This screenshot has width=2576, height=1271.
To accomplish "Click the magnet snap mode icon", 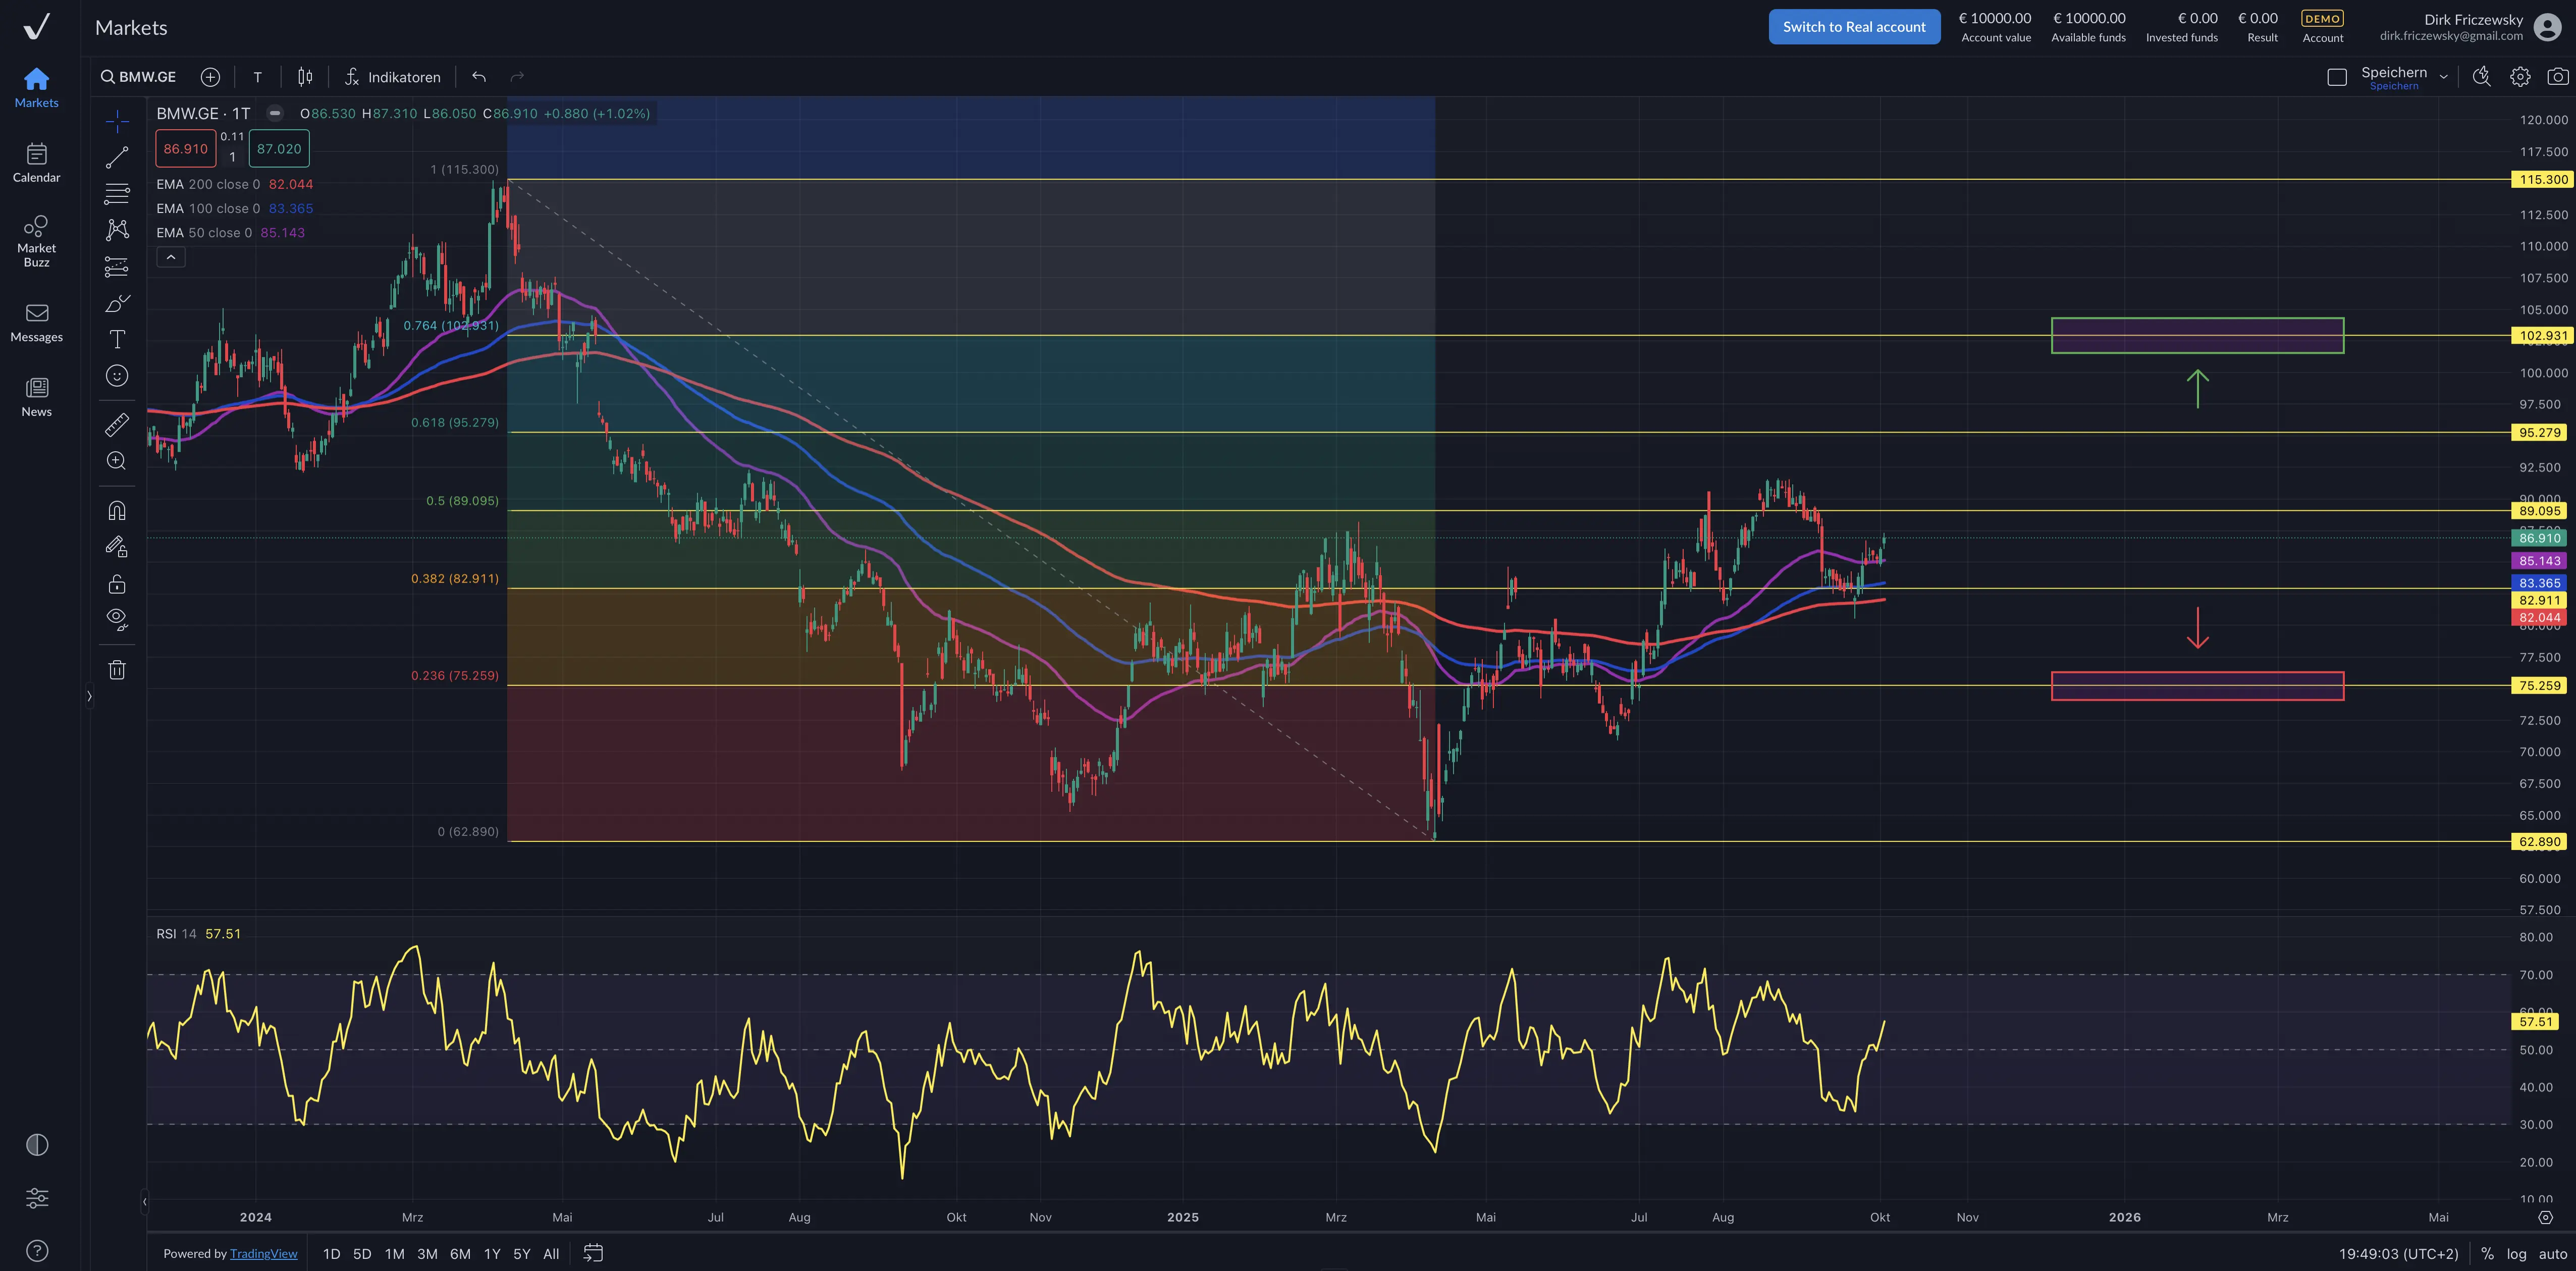I will (x=117, y=511).
